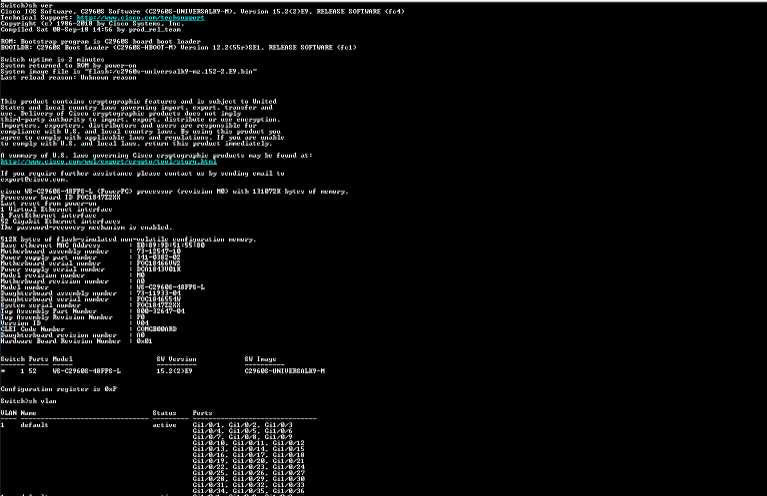Click the 'default' VLAN name
The image size is (767, 496).
coord(34,425)
